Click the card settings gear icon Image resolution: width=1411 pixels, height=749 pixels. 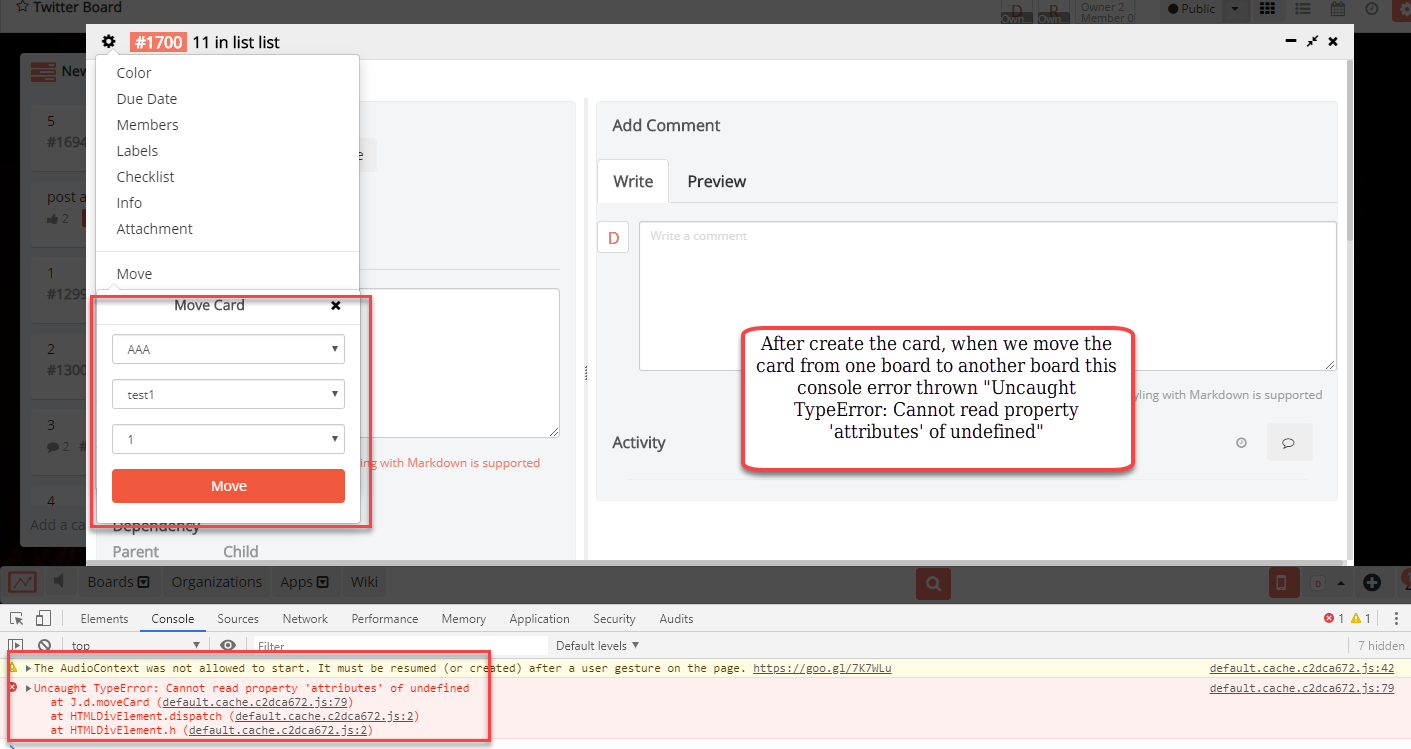[x=108, y=41]
